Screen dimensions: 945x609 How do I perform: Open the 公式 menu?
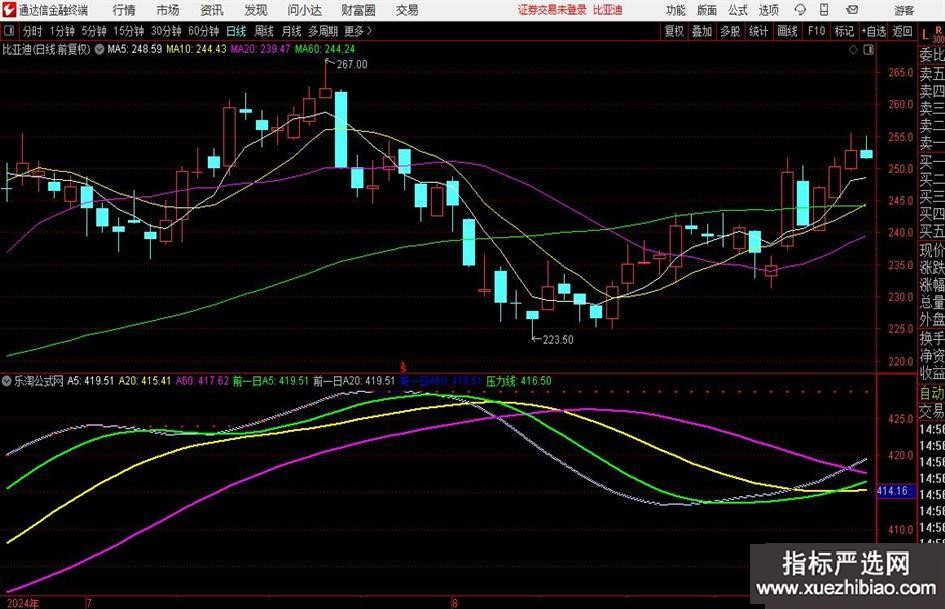click(x=738, y=10)
